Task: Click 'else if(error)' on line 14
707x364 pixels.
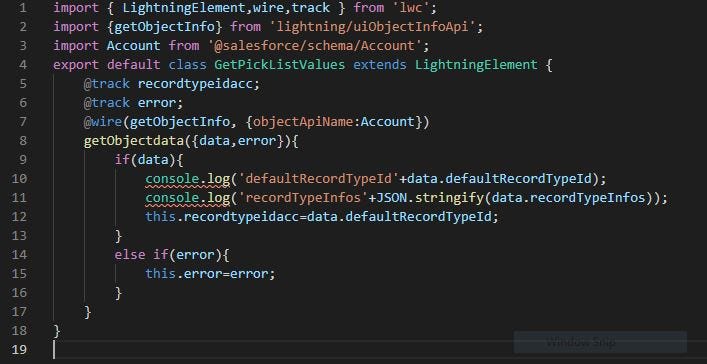Action: point(168,255)
